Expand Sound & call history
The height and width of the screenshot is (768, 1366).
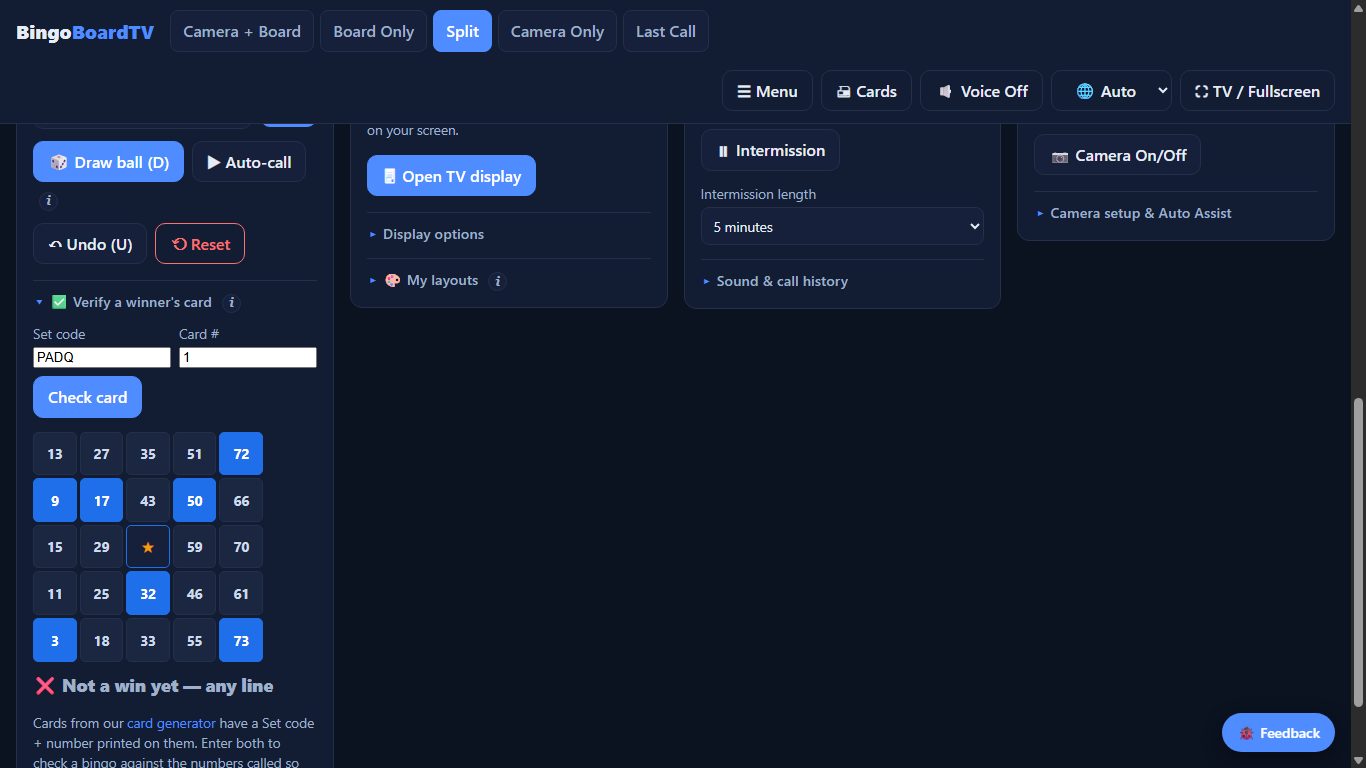pos(775,281)
